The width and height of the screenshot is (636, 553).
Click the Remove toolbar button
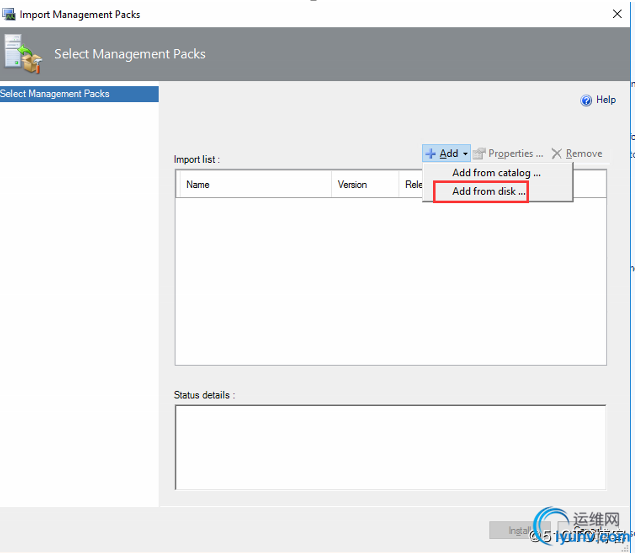[577, 153]
